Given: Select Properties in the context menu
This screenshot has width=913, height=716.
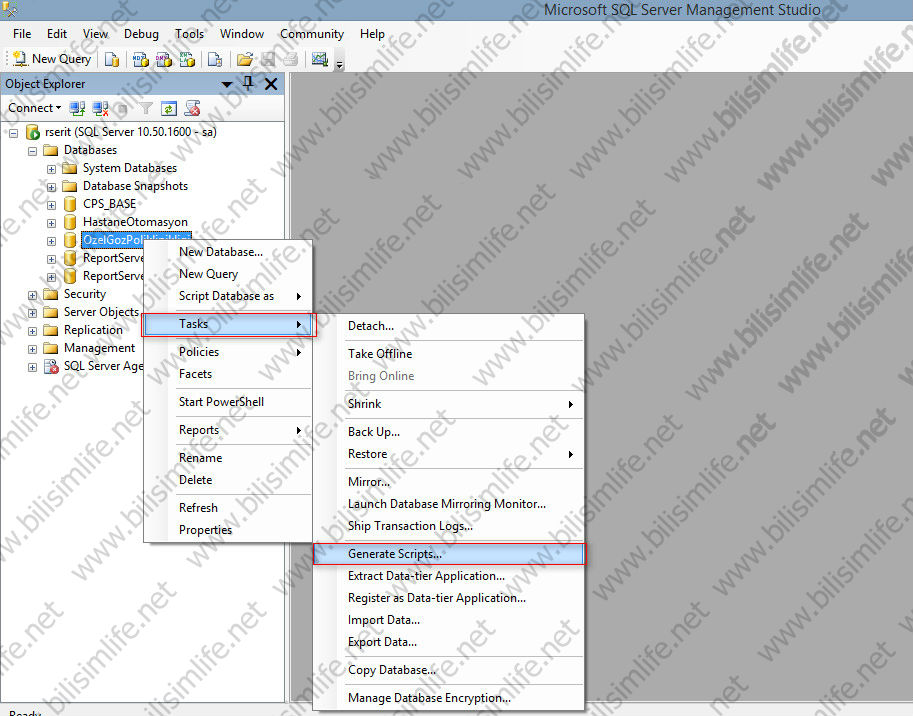Looking at the screenshot, I should click(228, 530).
